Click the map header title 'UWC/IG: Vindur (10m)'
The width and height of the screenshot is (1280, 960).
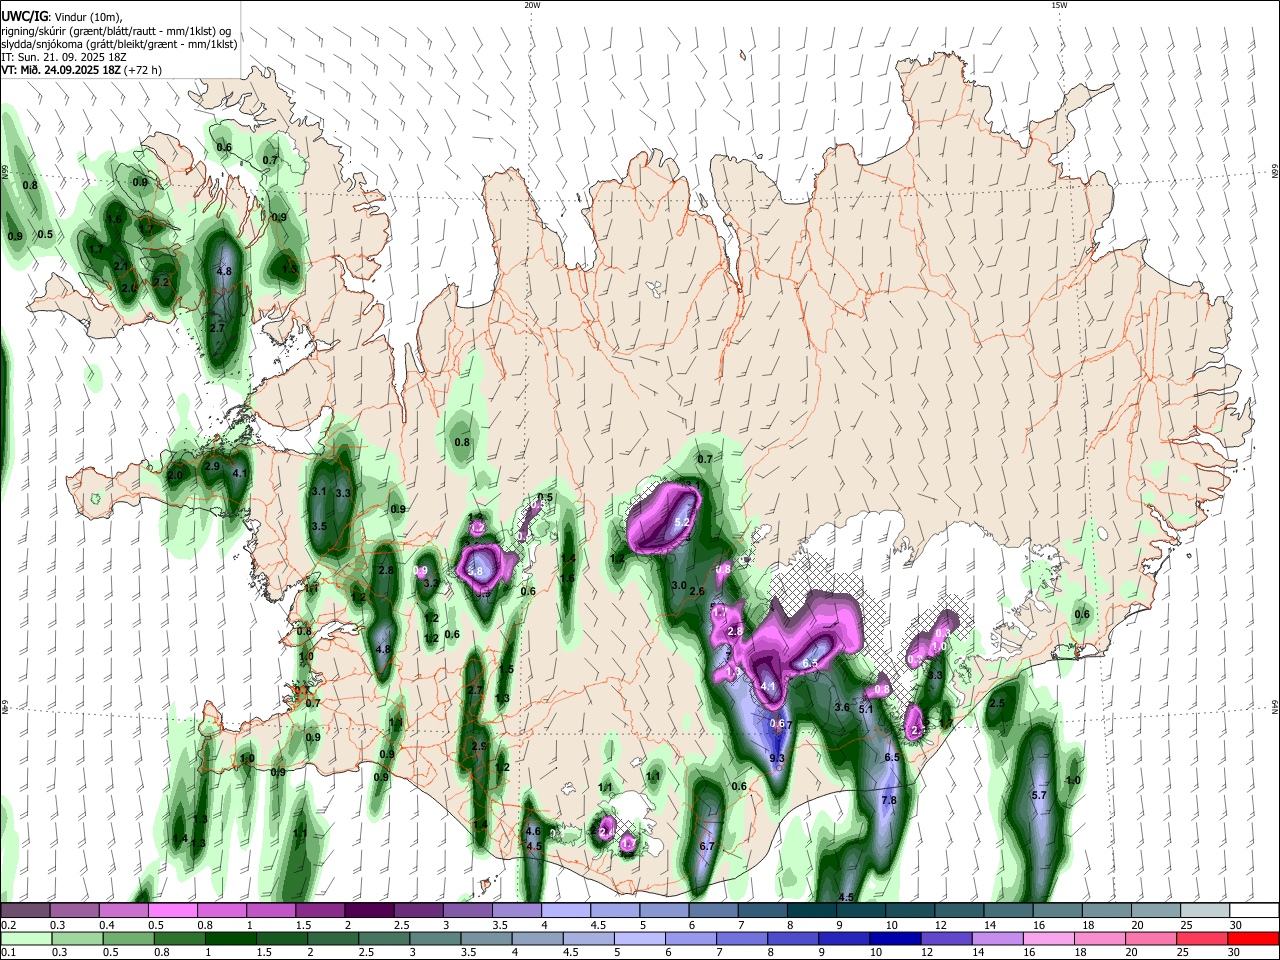pos(62,17)
